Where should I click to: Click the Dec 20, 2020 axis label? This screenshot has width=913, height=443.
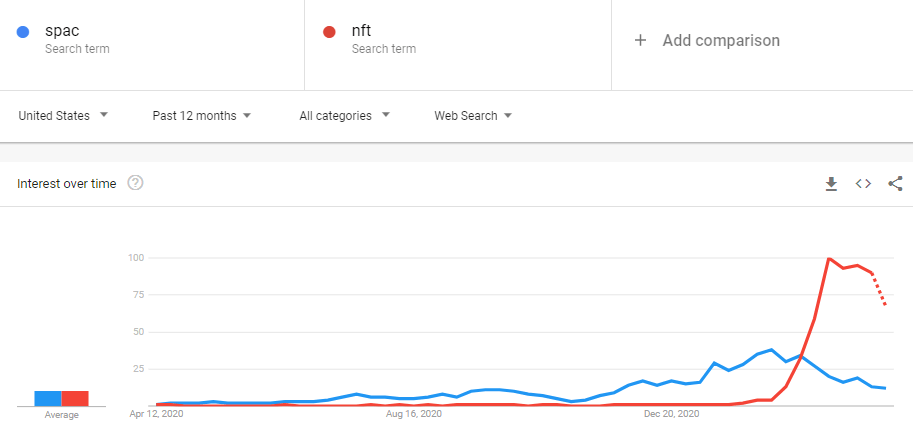671,414
